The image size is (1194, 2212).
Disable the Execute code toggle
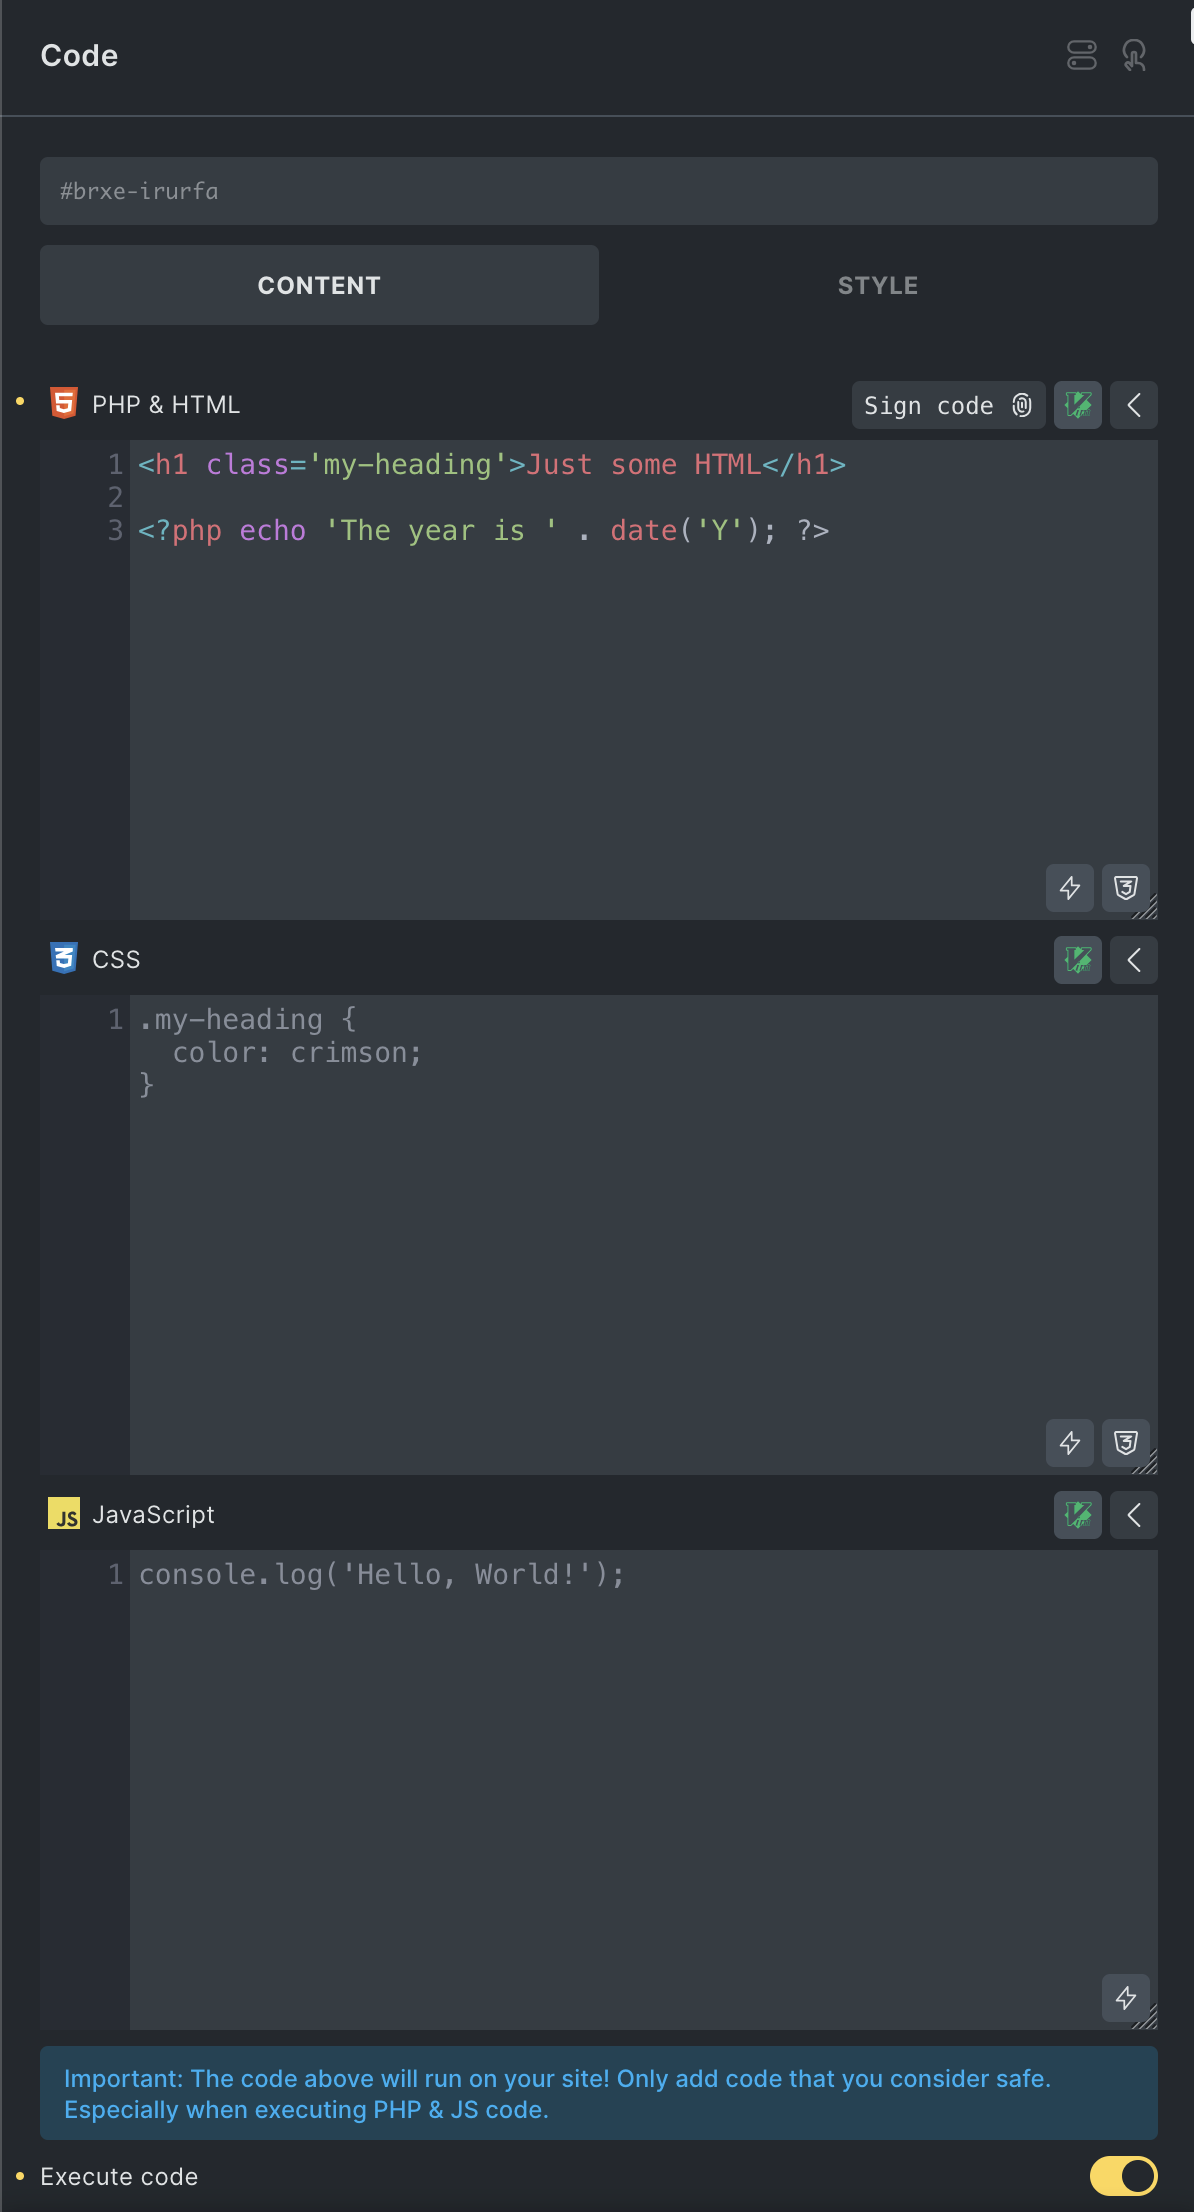[1123, 2175]
